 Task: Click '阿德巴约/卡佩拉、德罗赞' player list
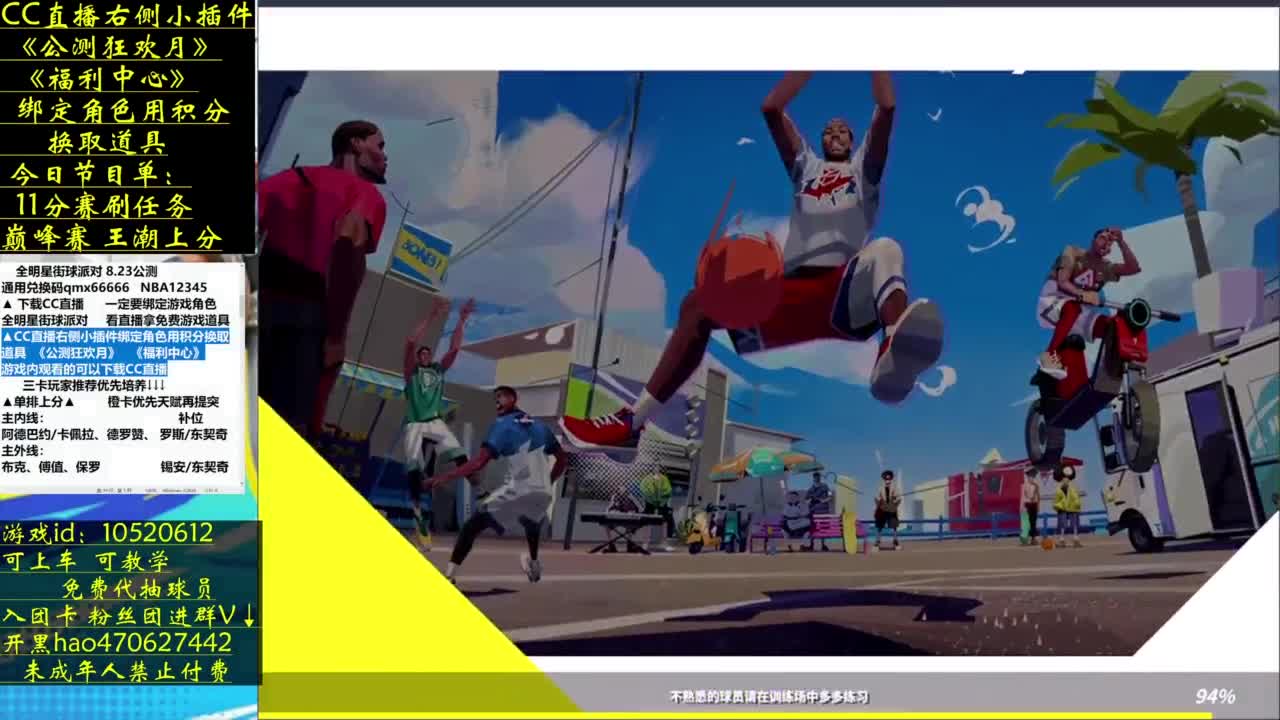[x=73, y=434]
